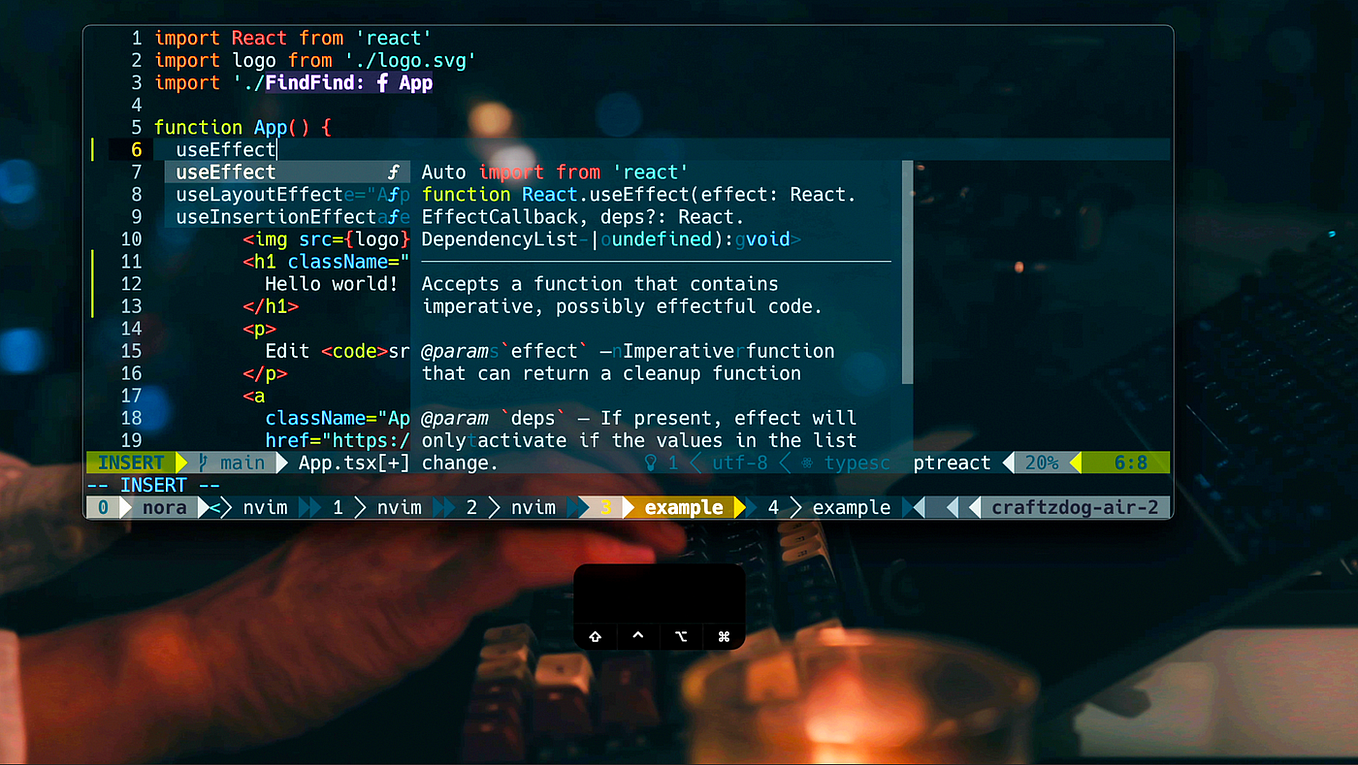This screenshot has height=765, width=1358.
Task: Click the Command key icon in the keystroke overlay
Action: click(x=723, y=636)
